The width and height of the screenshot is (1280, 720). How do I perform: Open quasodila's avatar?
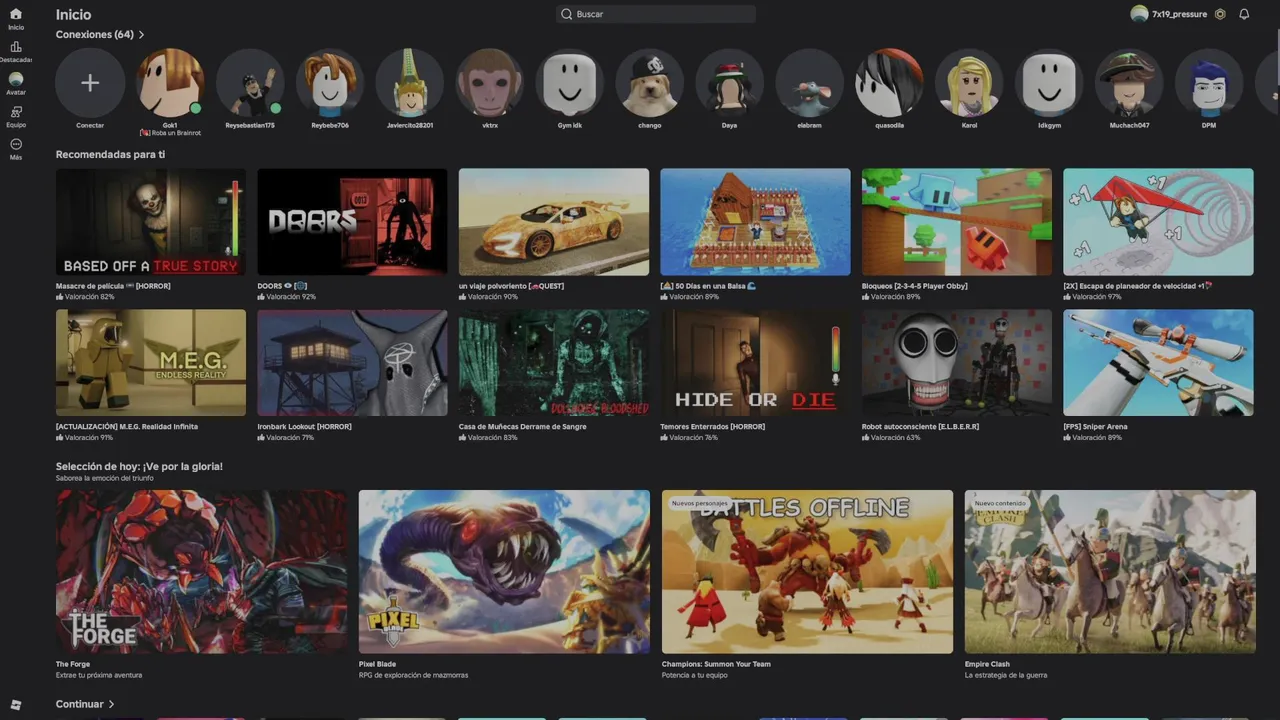pyautogui.click(x=889, y=83)
